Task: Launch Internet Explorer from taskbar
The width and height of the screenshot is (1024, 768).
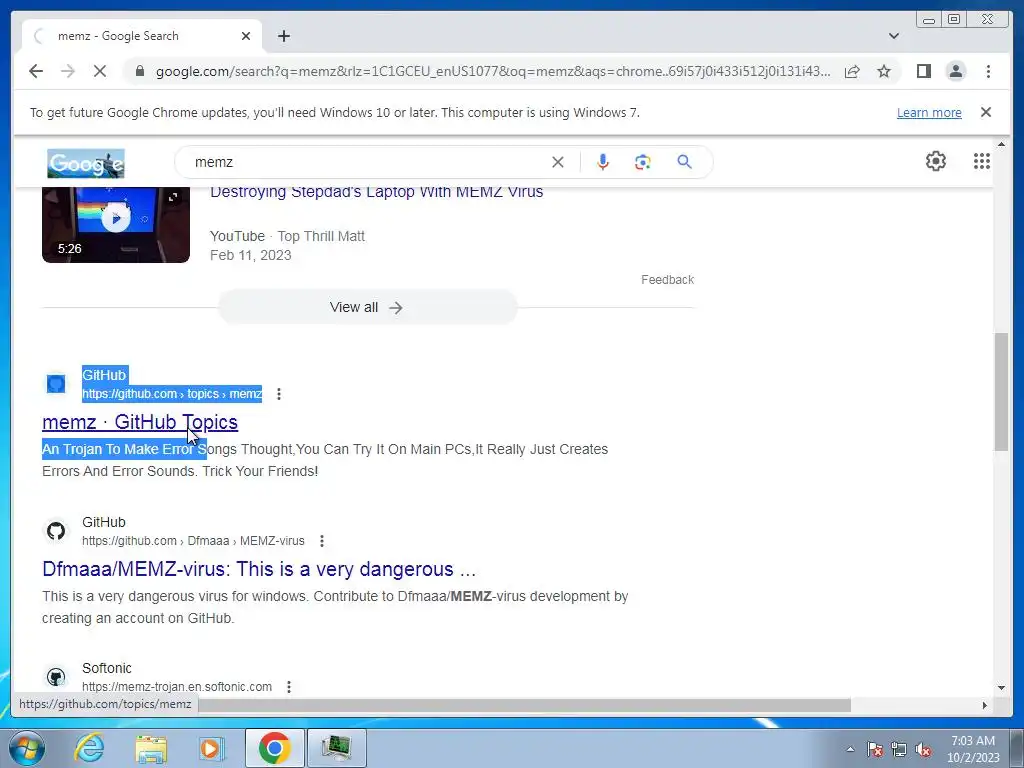Action: [x=89, y=748]
